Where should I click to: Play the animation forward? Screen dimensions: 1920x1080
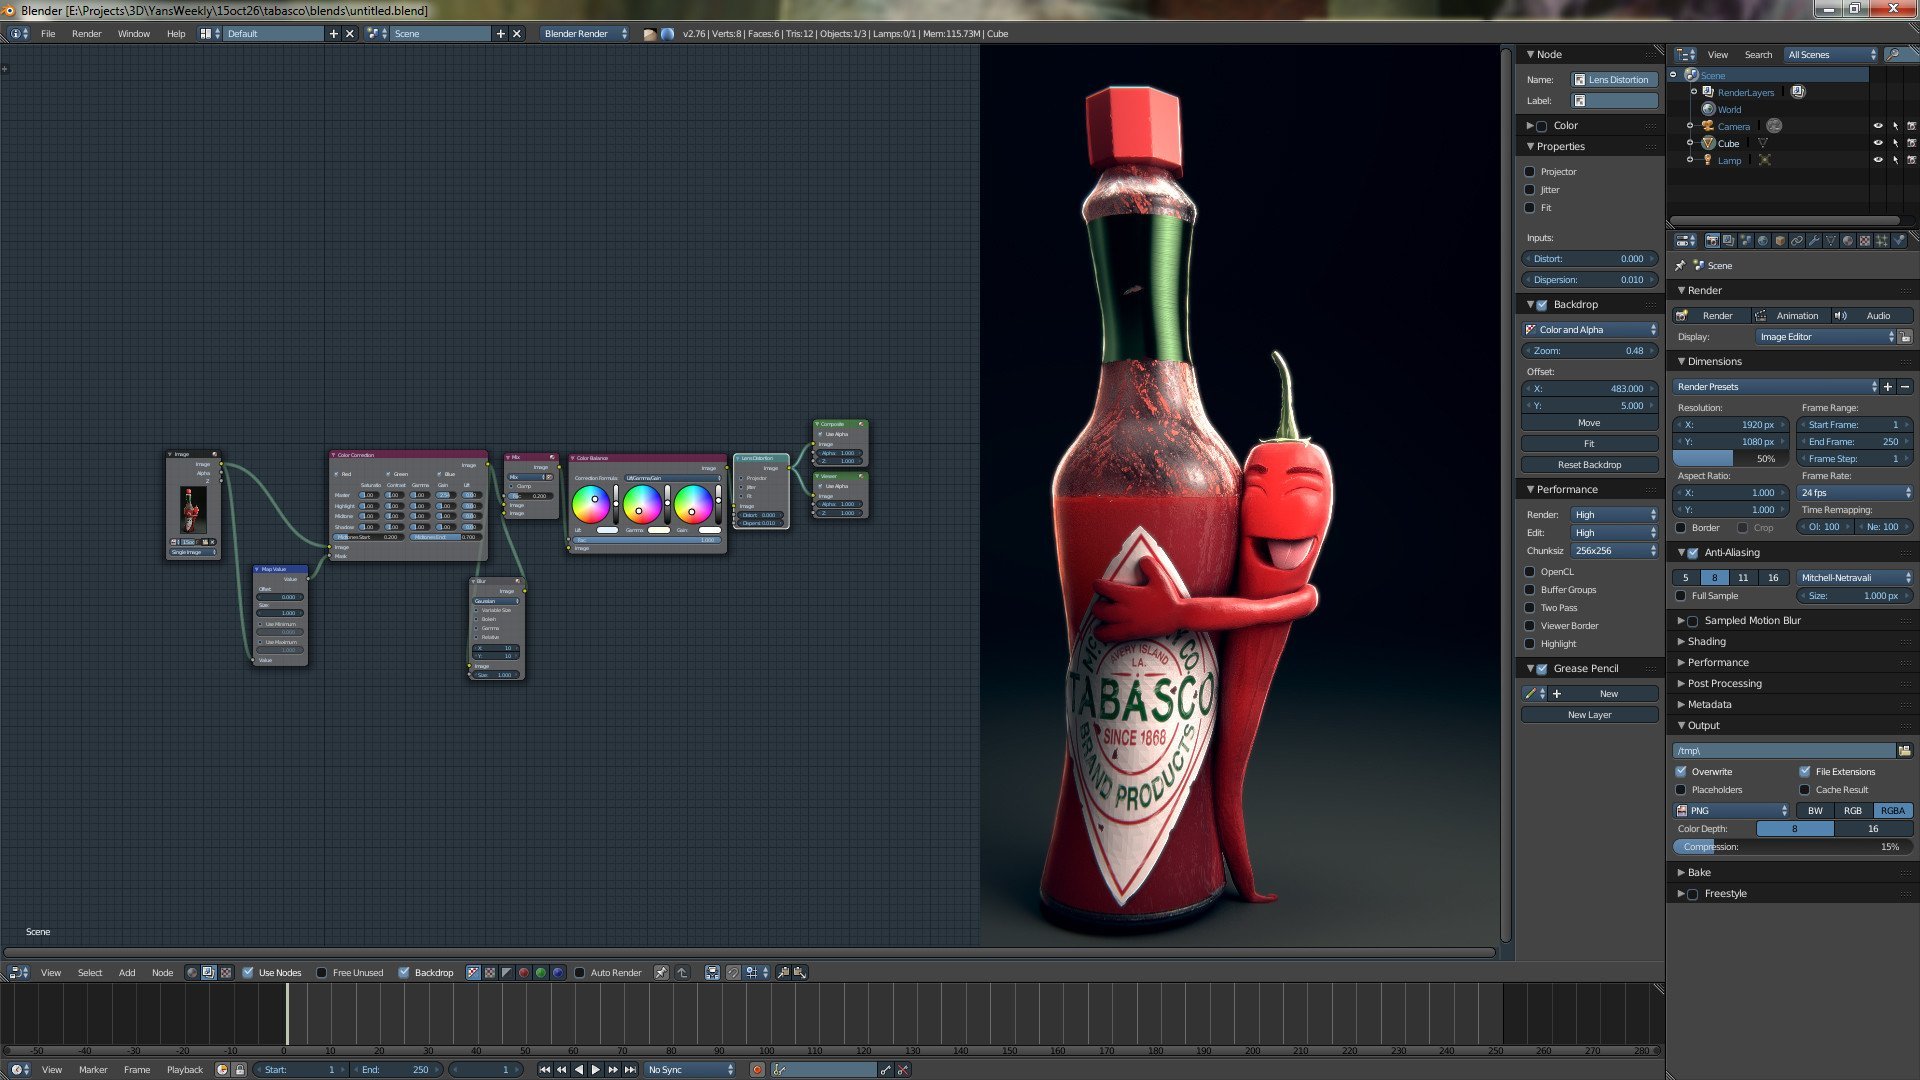pos(596,1070)
